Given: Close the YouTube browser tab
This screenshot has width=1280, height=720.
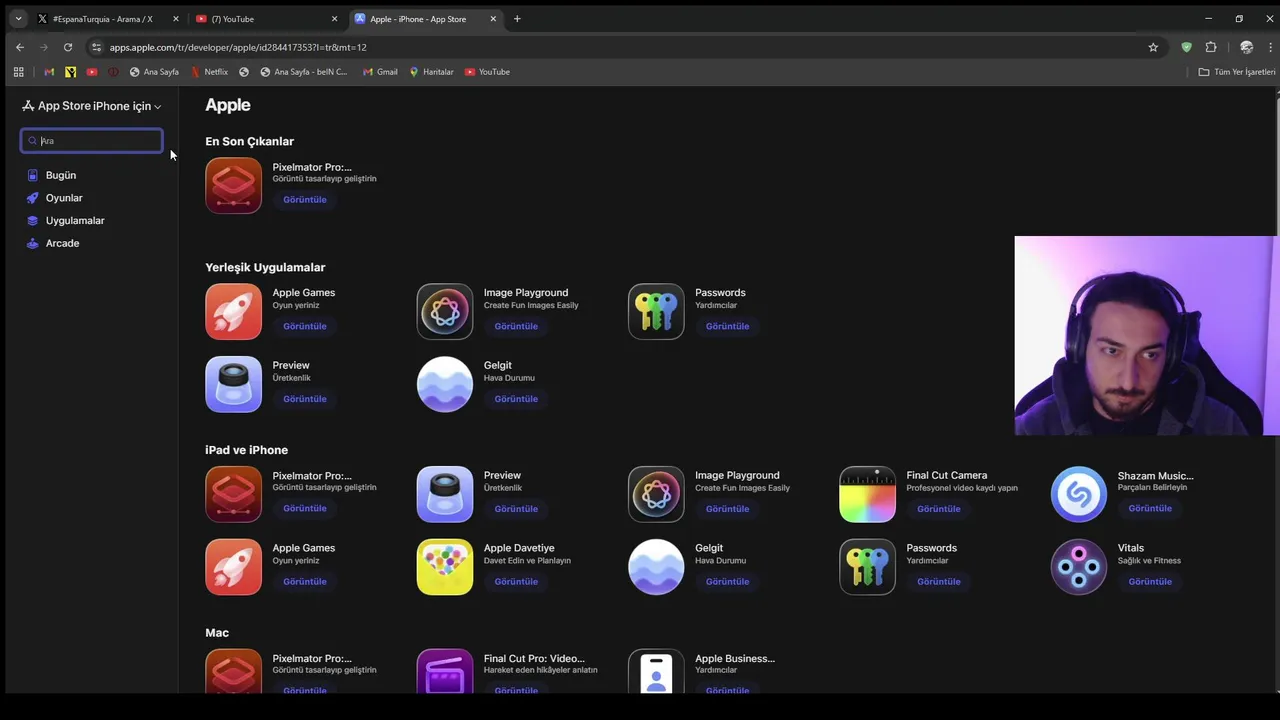Looking at the screenshot, I should [334, 19].
